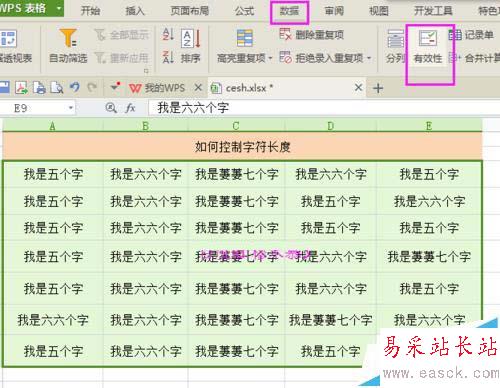Viewport: 500px width, 388px height.
Task: Expand the name box dropdown arrow
Action: tap(71, 108)
